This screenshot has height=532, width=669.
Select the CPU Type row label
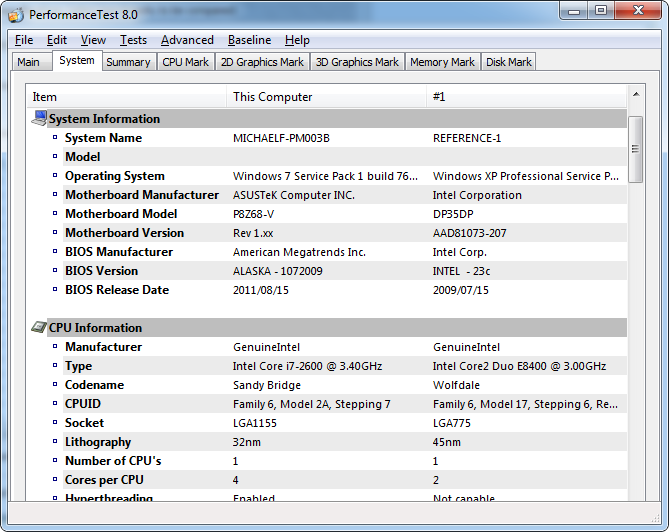pos(79,366)
